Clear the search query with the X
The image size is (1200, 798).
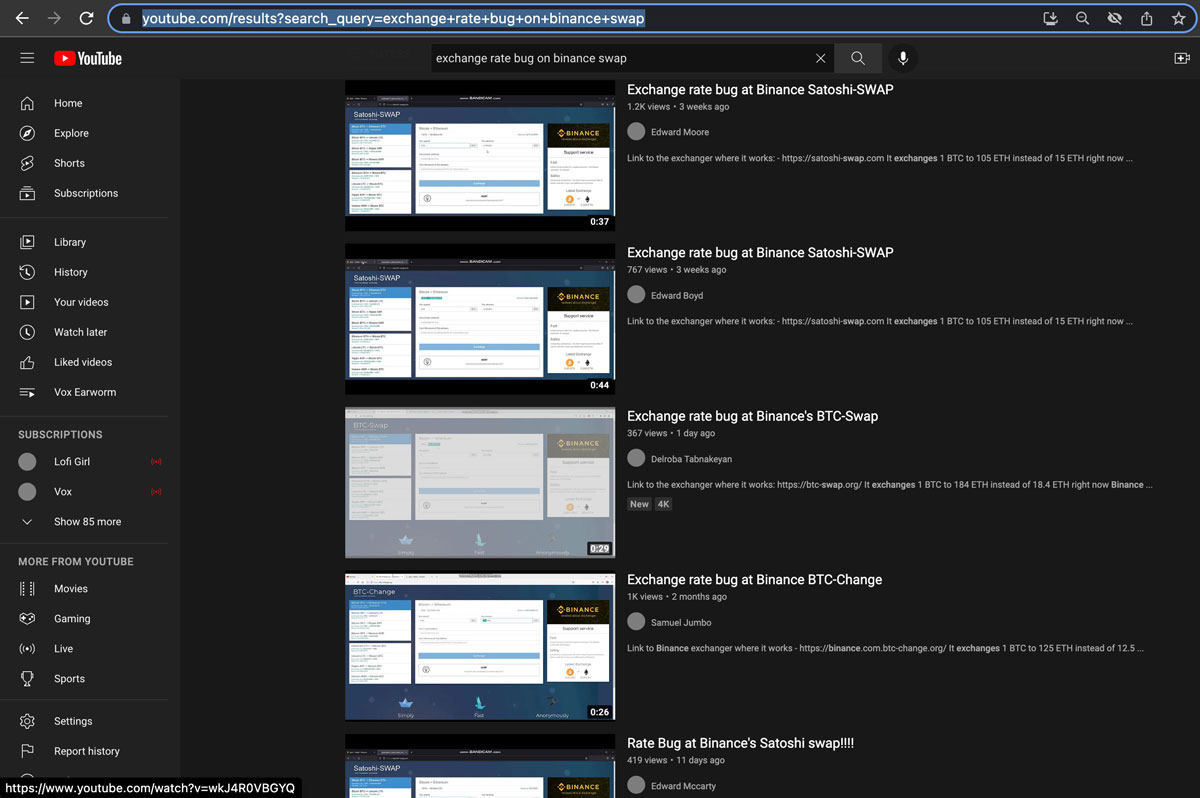coord(821,58)
